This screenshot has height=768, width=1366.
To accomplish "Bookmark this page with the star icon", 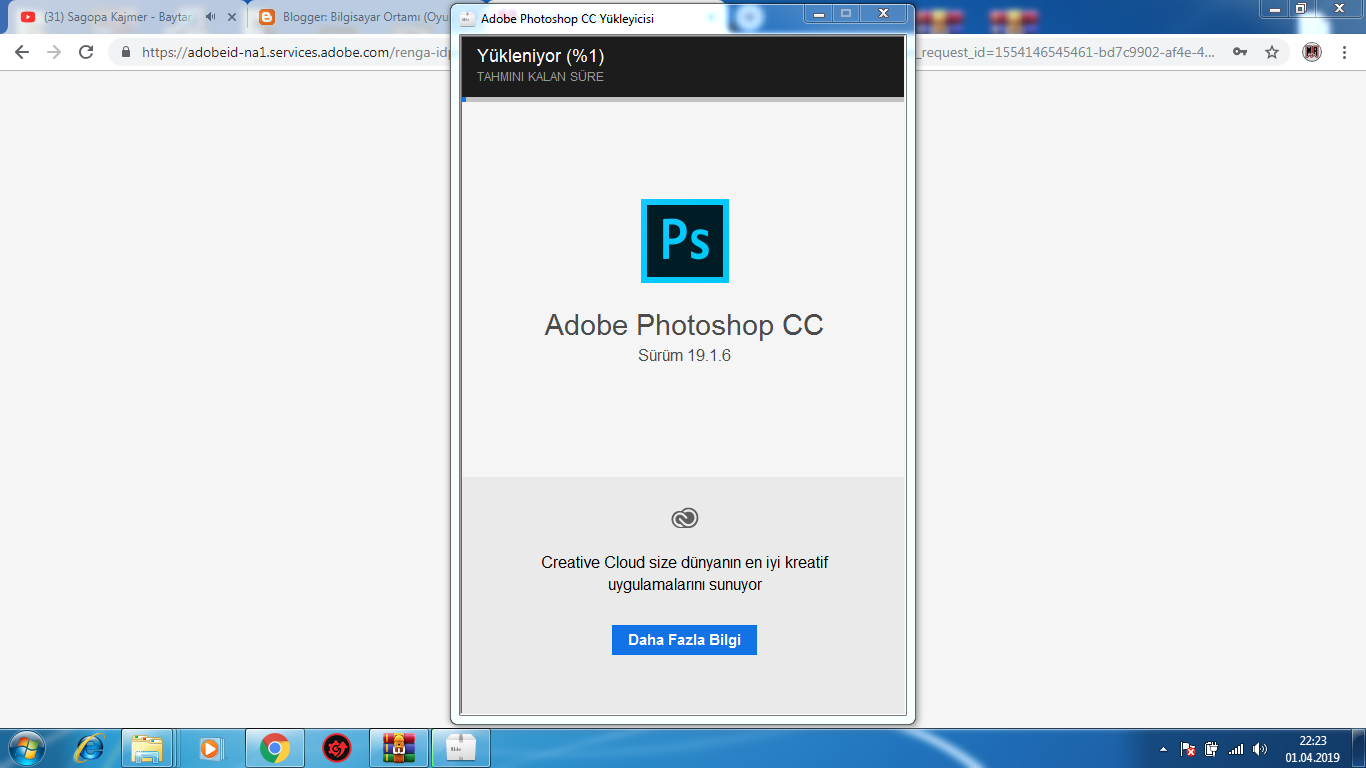I will pyautogui.click(x=1272, y=52).
